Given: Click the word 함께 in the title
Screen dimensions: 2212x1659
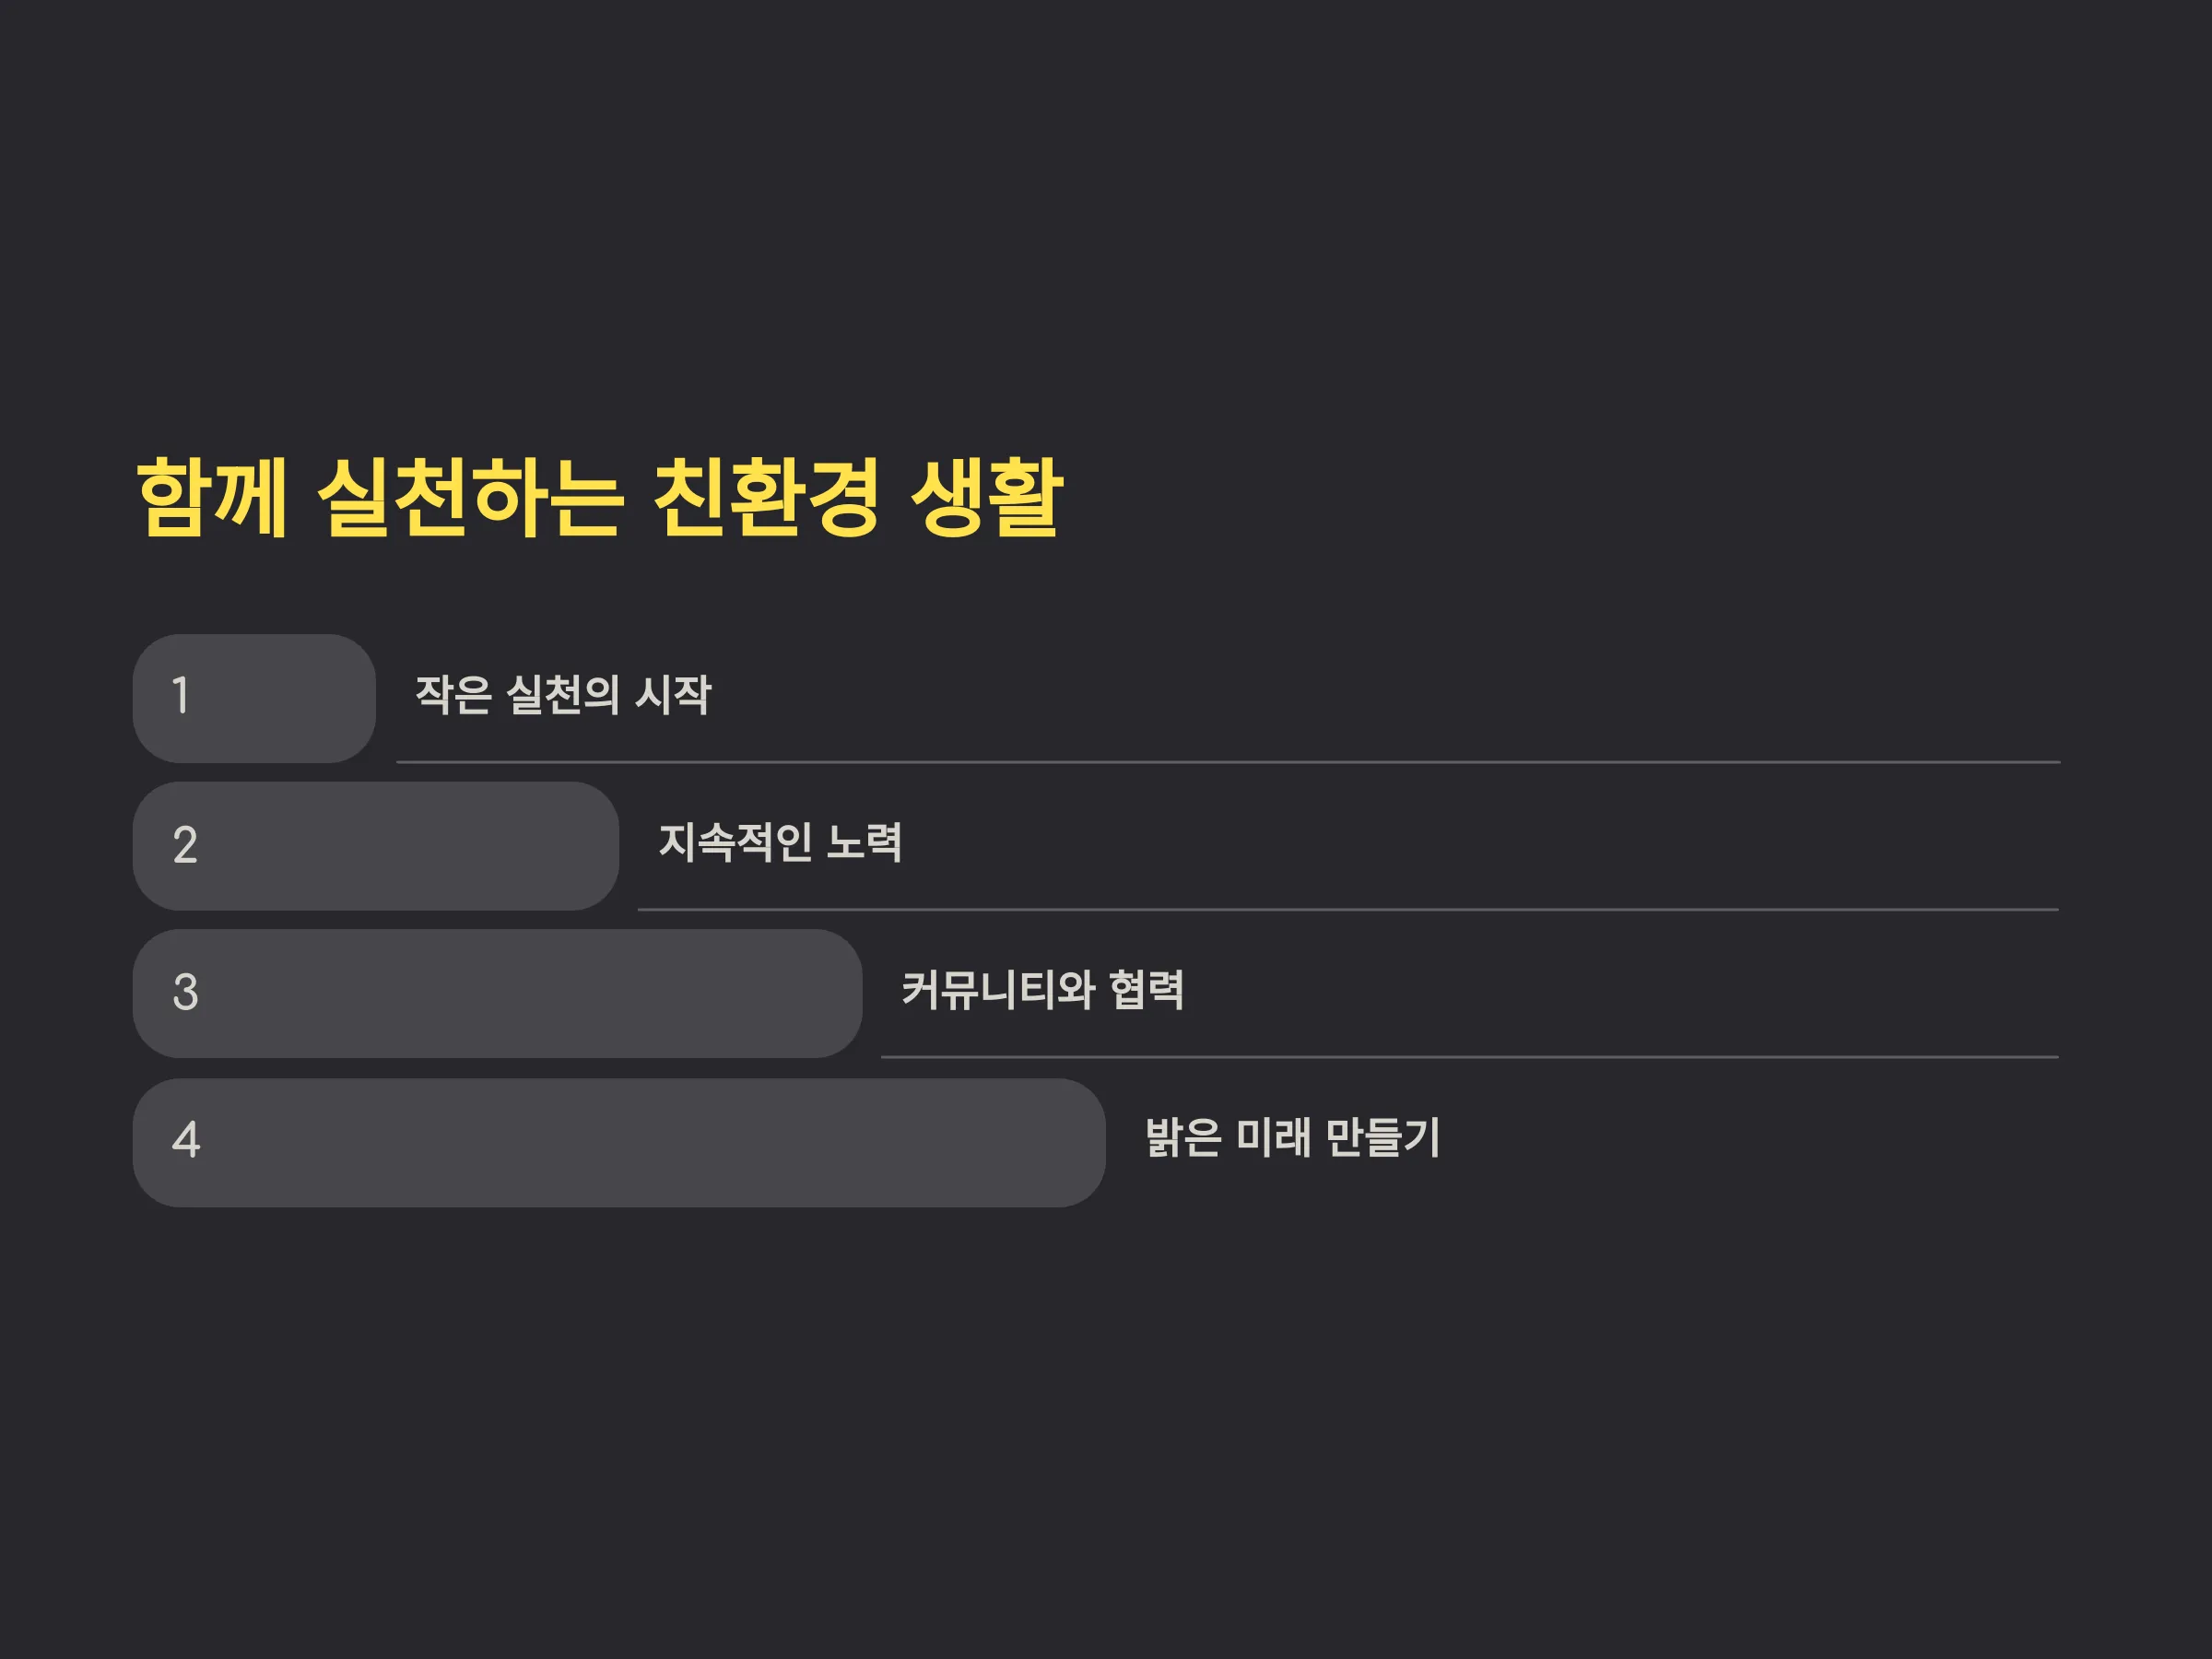Looking at the screenshot, I should click(x=212, y=498).
